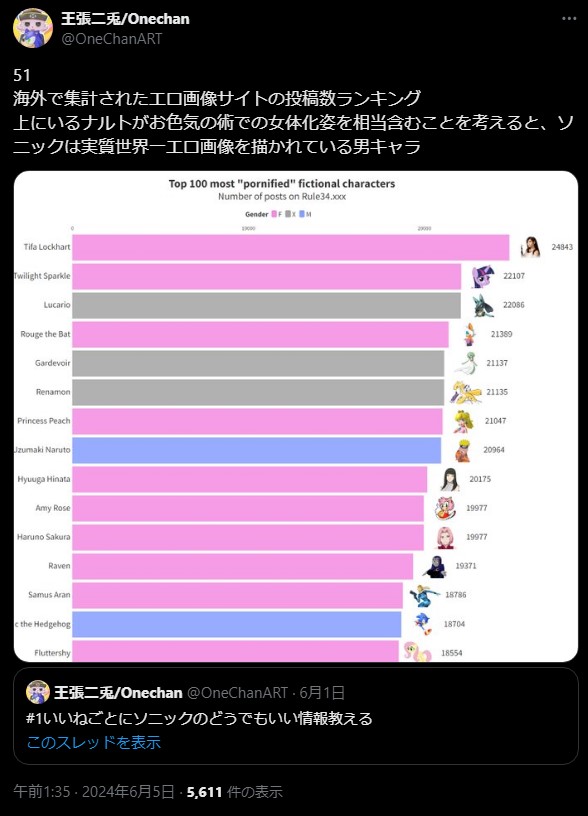Open the tweet's three-dot more menu
This screenshot has height=816, width=588.
pos(569,18)
